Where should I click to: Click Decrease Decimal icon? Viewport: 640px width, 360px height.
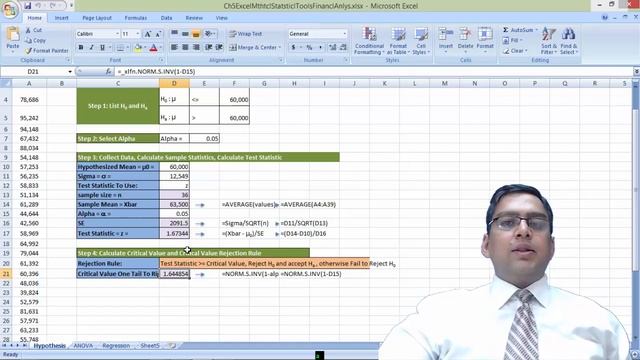(343, 48)
